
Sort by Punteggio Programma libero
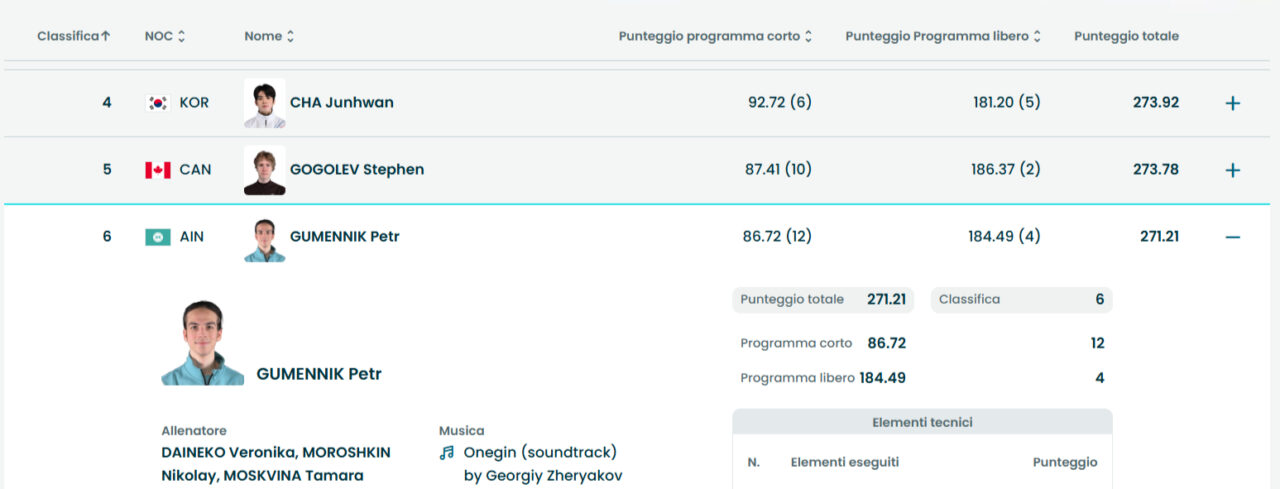(x=943, y=36)
